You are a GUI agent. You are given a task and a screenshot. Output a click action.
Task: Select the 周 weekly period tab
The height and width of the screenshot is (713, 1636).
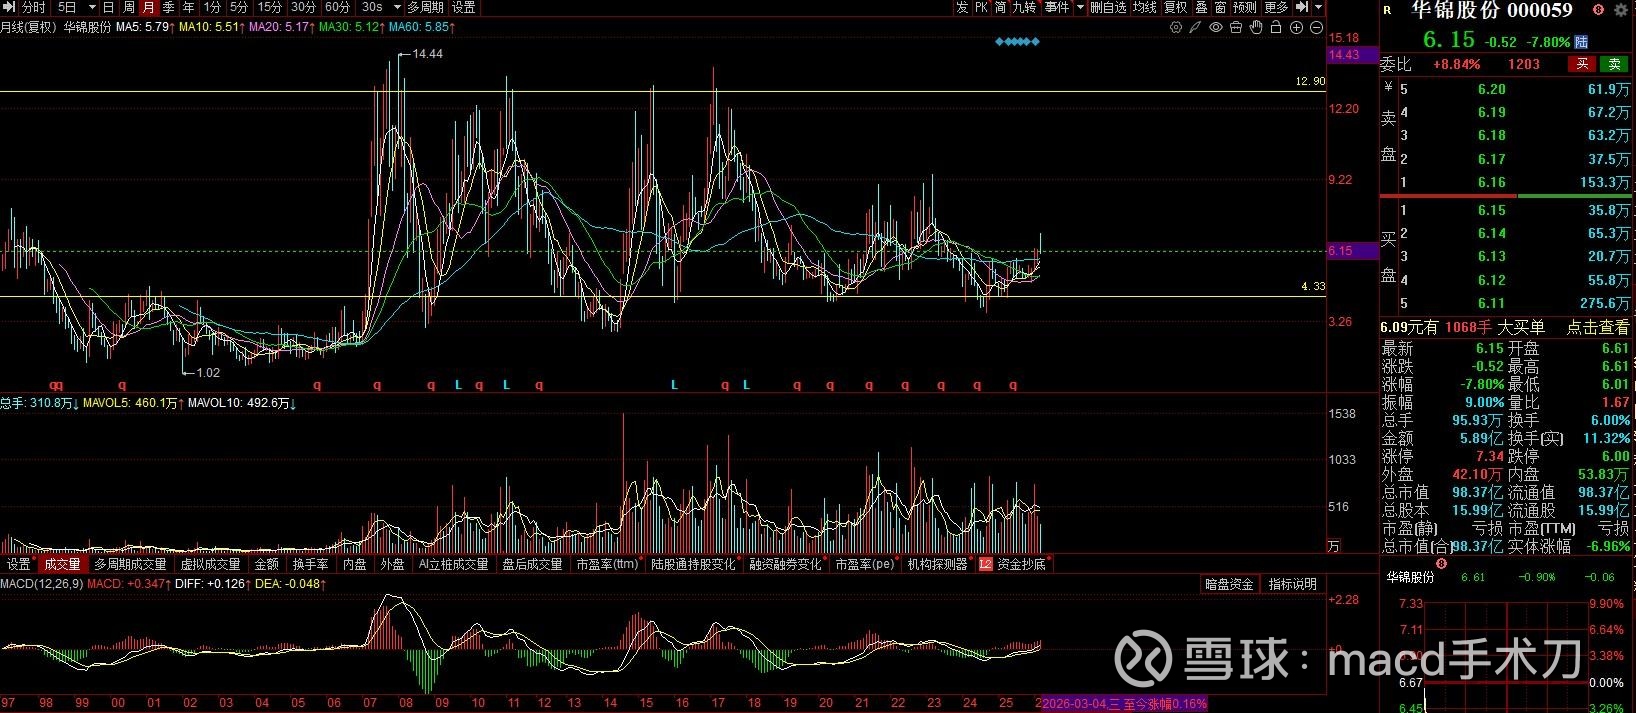point(129,7)
